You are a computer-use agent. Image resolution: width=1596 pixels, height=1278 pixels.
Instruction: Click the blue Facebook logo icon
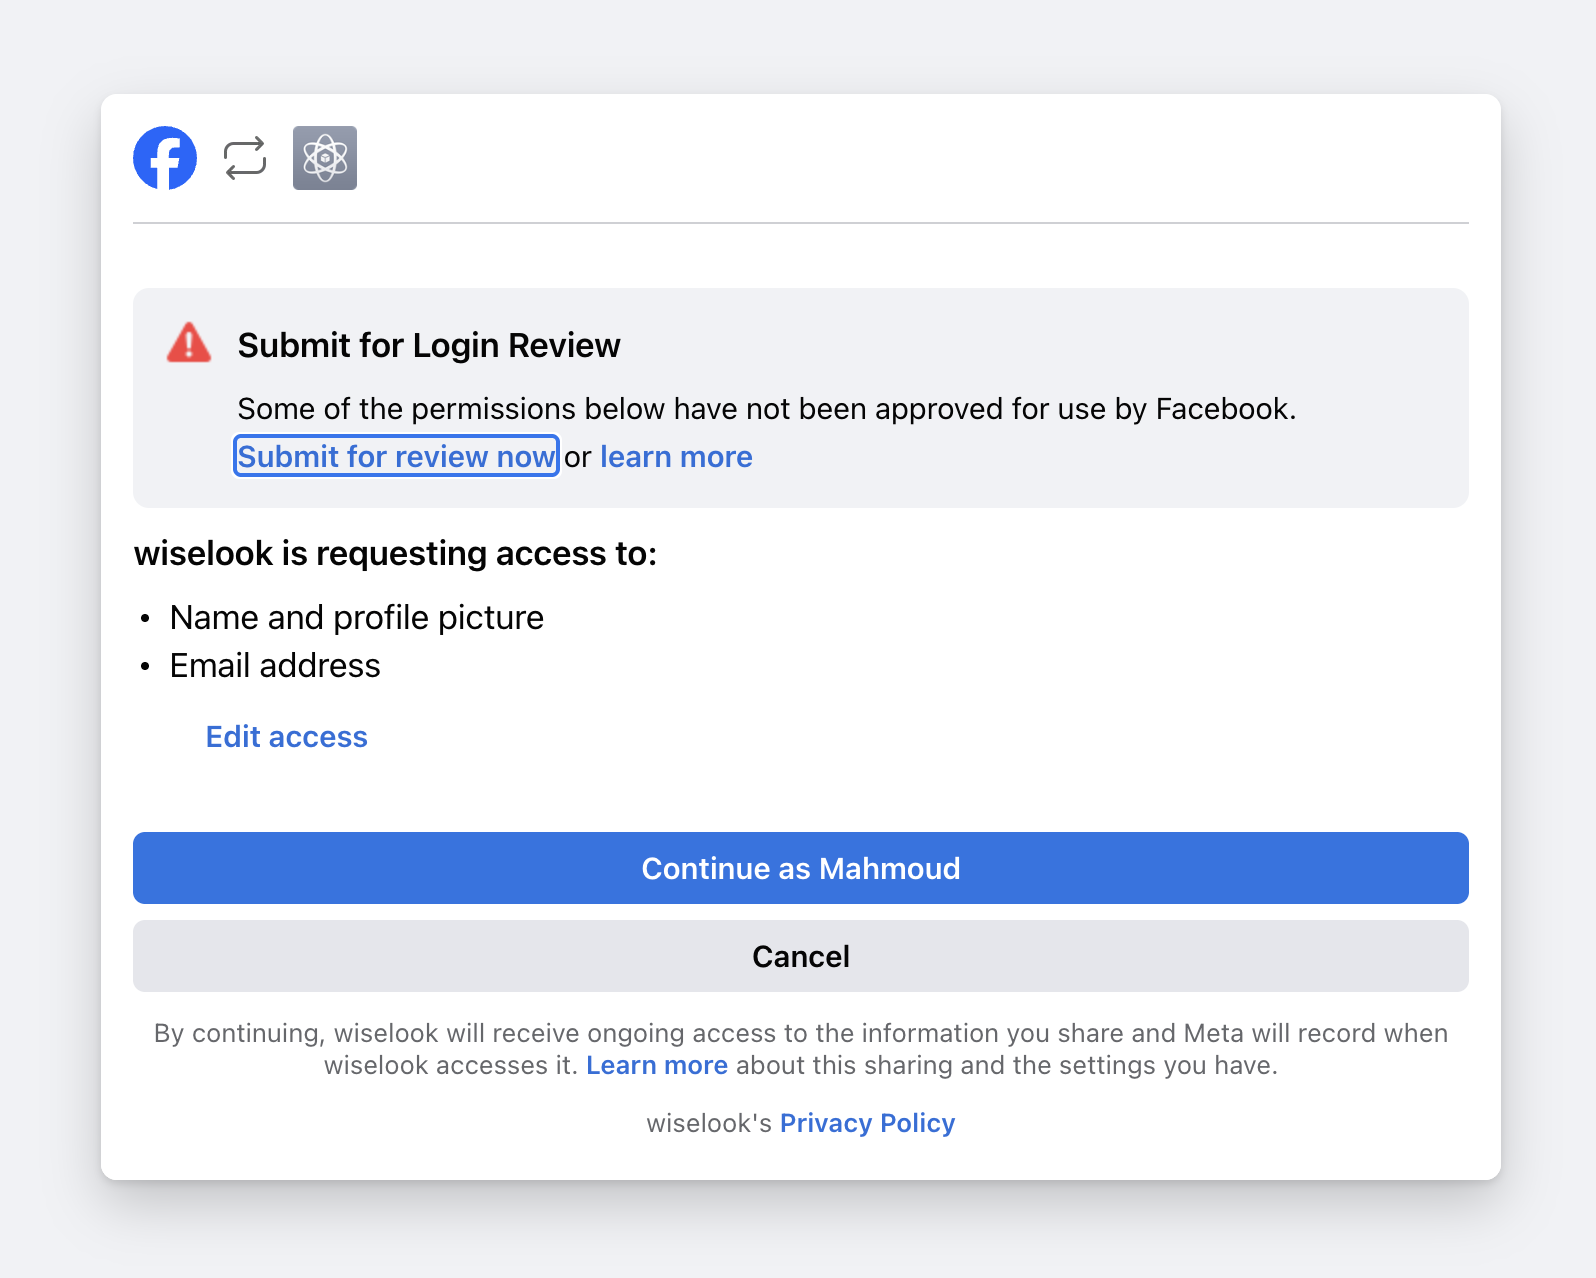pyautogui.click(x=165, y=158)
